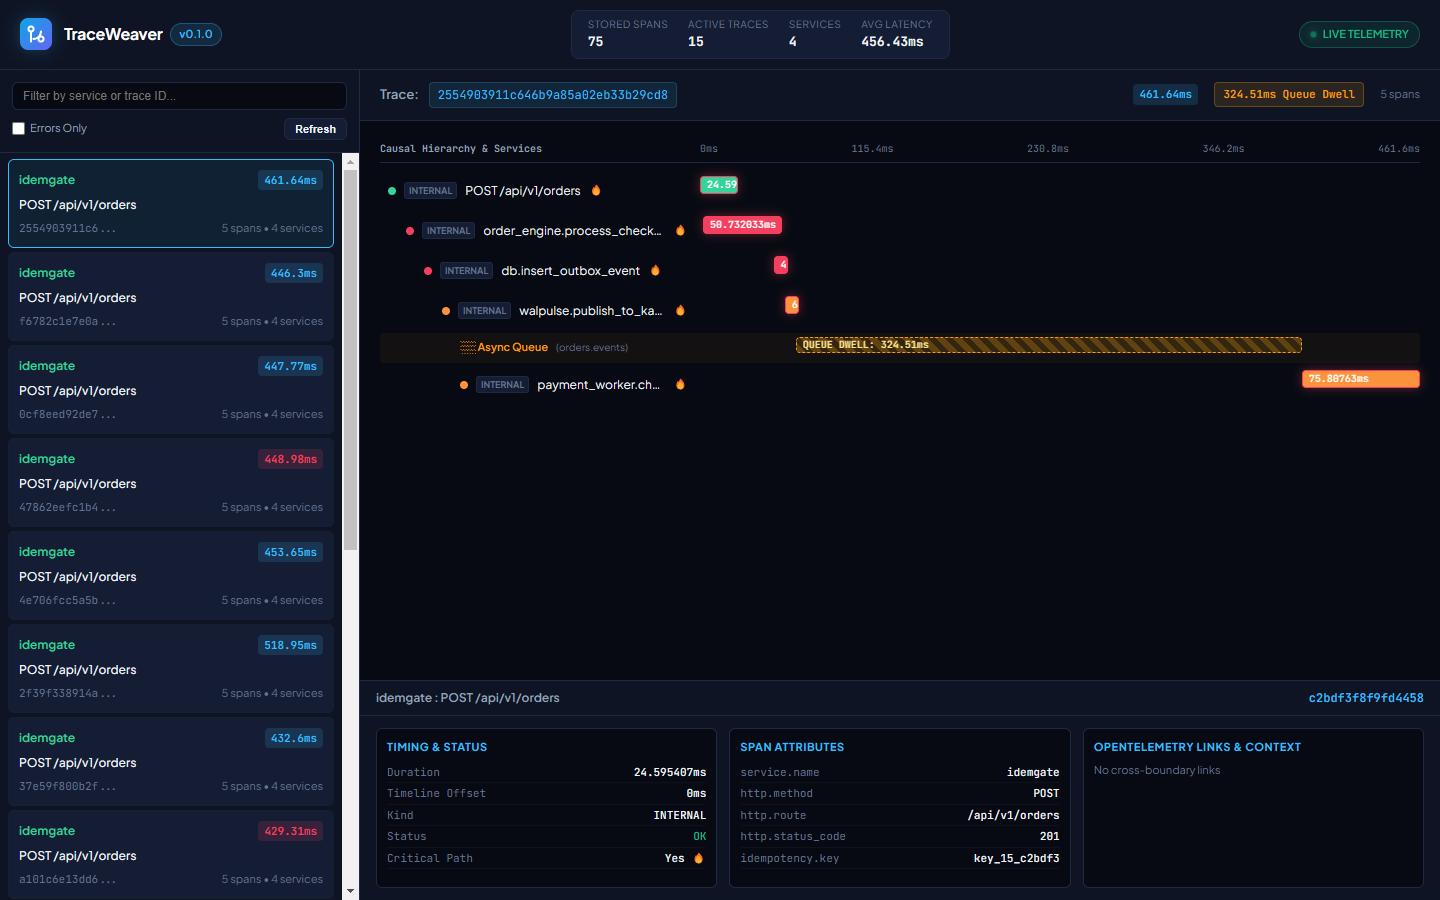1440x900 pixels.
Task: Click the small red timeline bar labeled 4
Action: click(x=781, y=265)
